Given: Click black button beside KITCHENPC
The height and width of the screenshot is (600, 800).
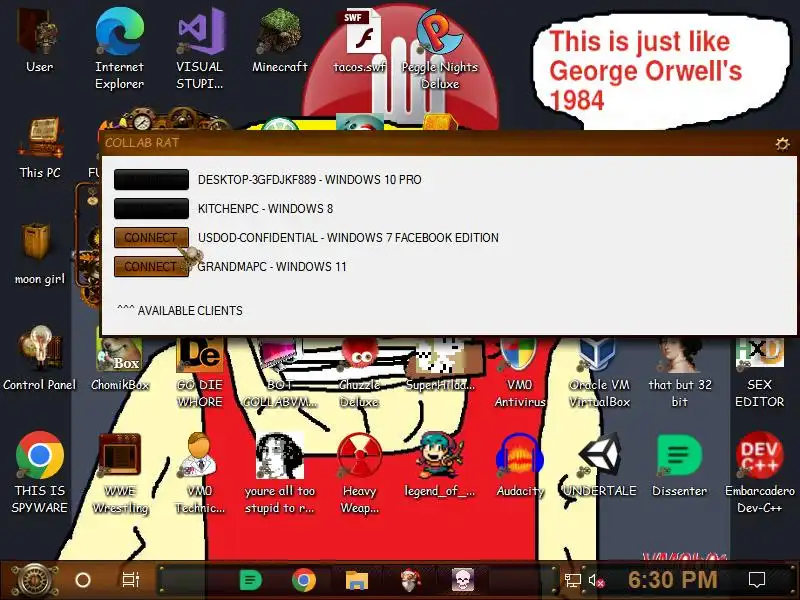Looking at the screenshot, I should [x=151, y=209].
